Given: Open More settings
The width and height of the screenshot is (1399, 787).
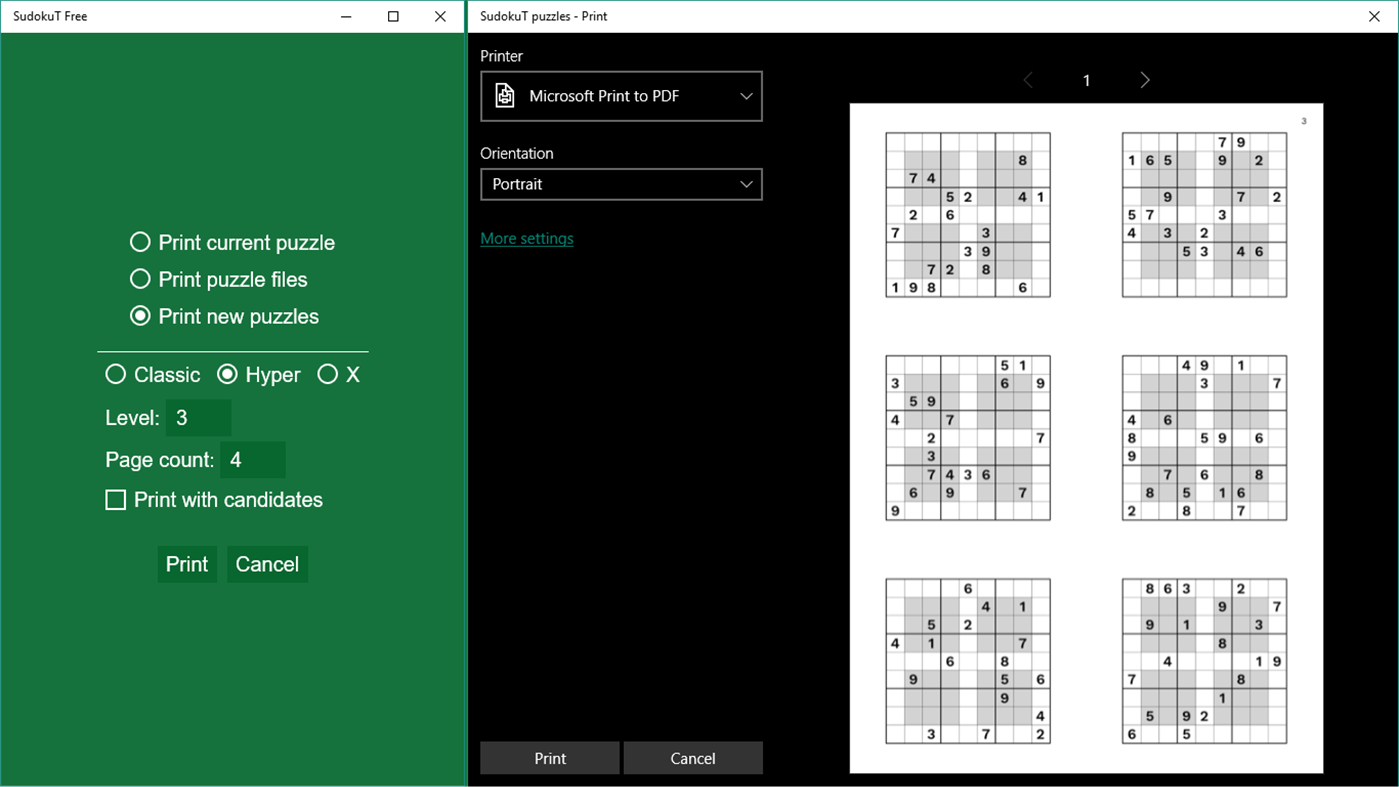Looking at the screenshot, I should point(527,238).
